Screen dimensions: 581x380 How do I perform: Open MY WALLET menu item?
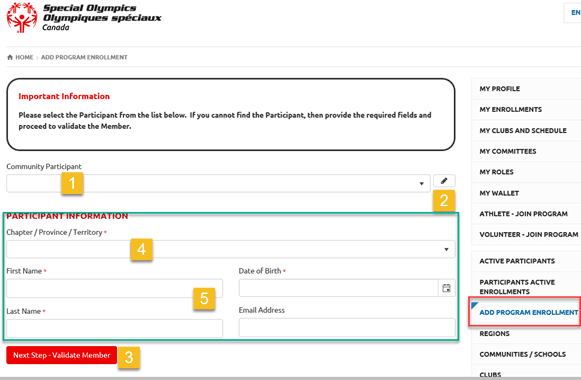[x=499, y=193]
